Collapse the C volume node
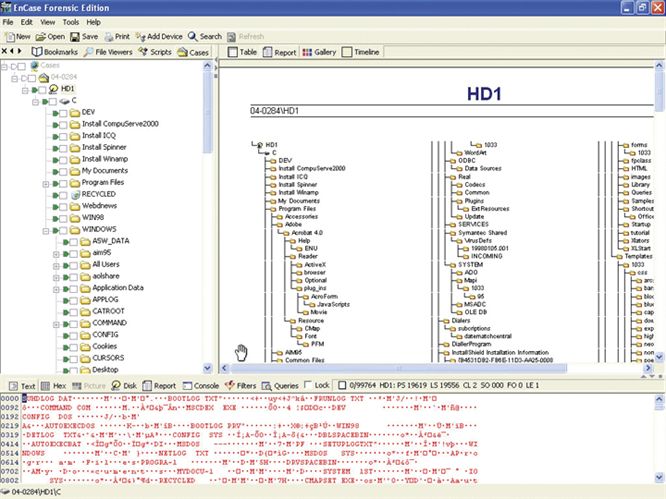The width and height of the screenshot is (666, 499). pos(35,101)
